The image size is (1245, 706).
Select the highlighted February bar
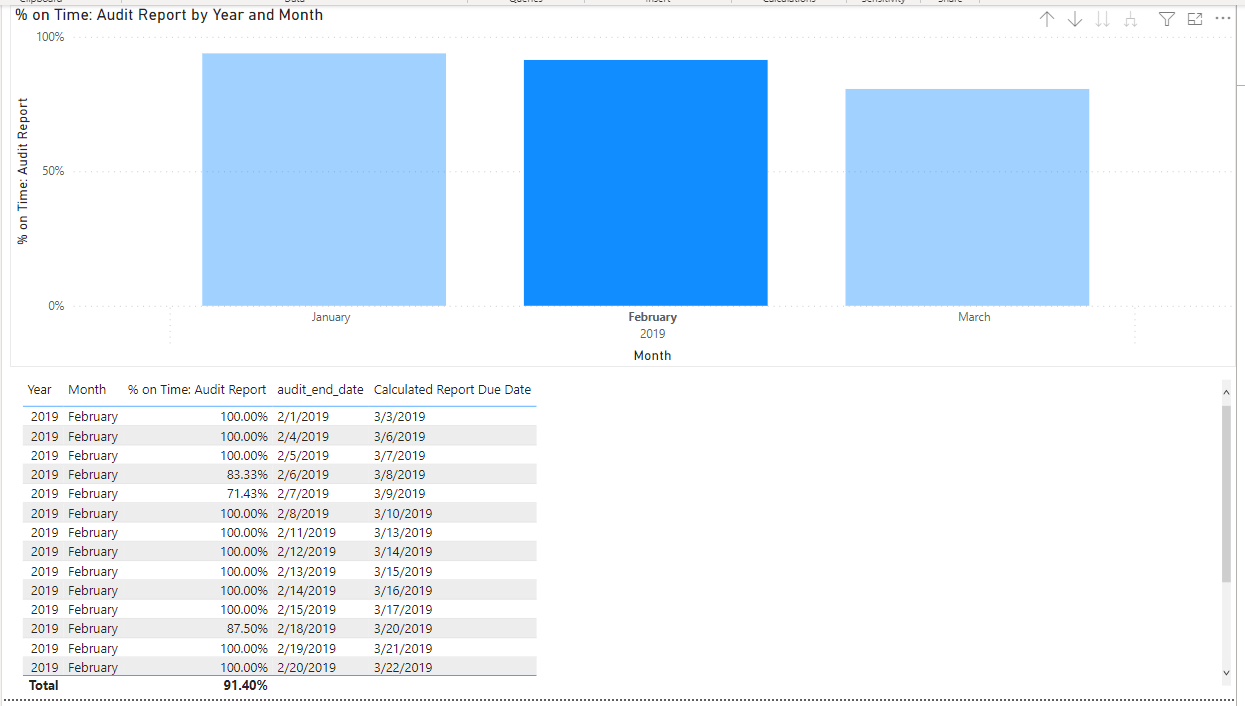click(646, 183)
